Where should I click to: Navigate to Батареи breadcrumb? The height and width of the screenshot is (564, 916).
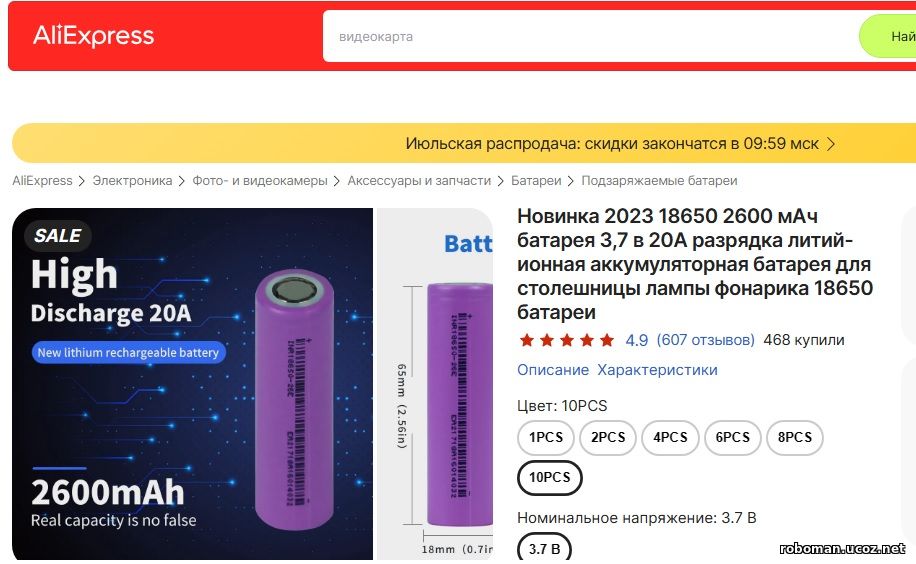[536, 181]
